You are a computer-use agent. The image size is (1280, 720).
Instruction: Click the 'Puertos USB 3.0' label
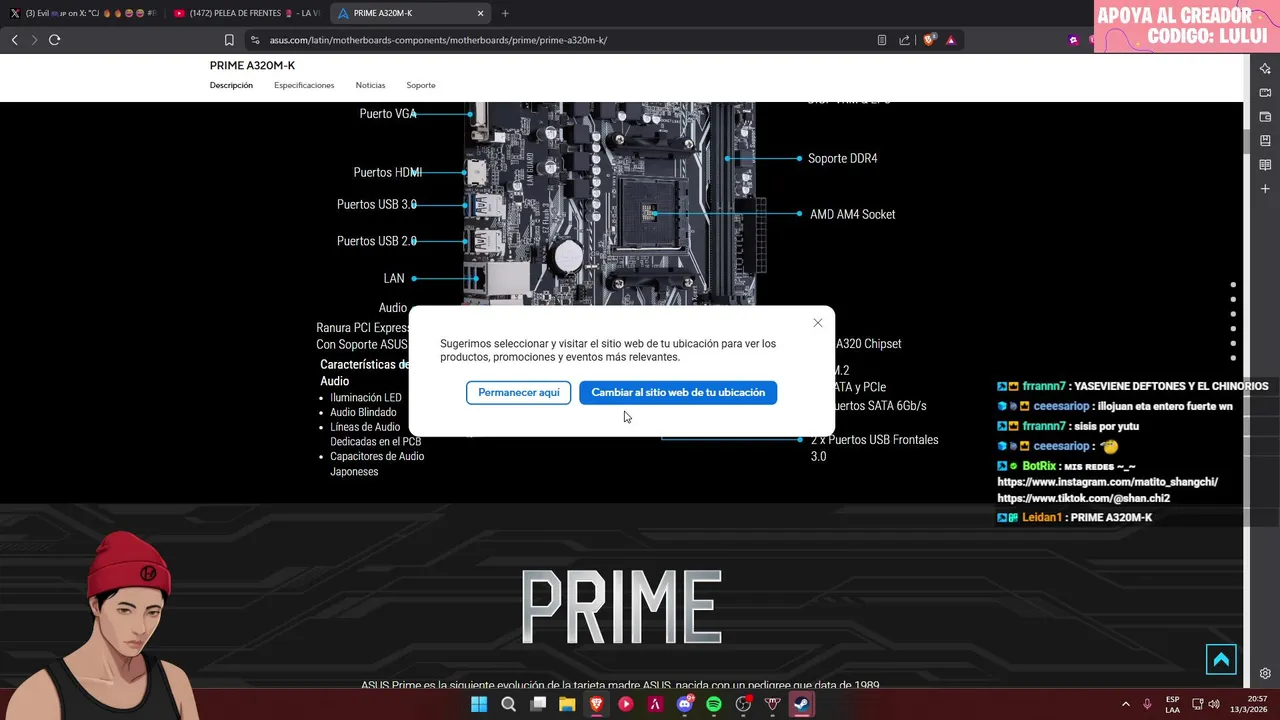[x=377, y=205]
